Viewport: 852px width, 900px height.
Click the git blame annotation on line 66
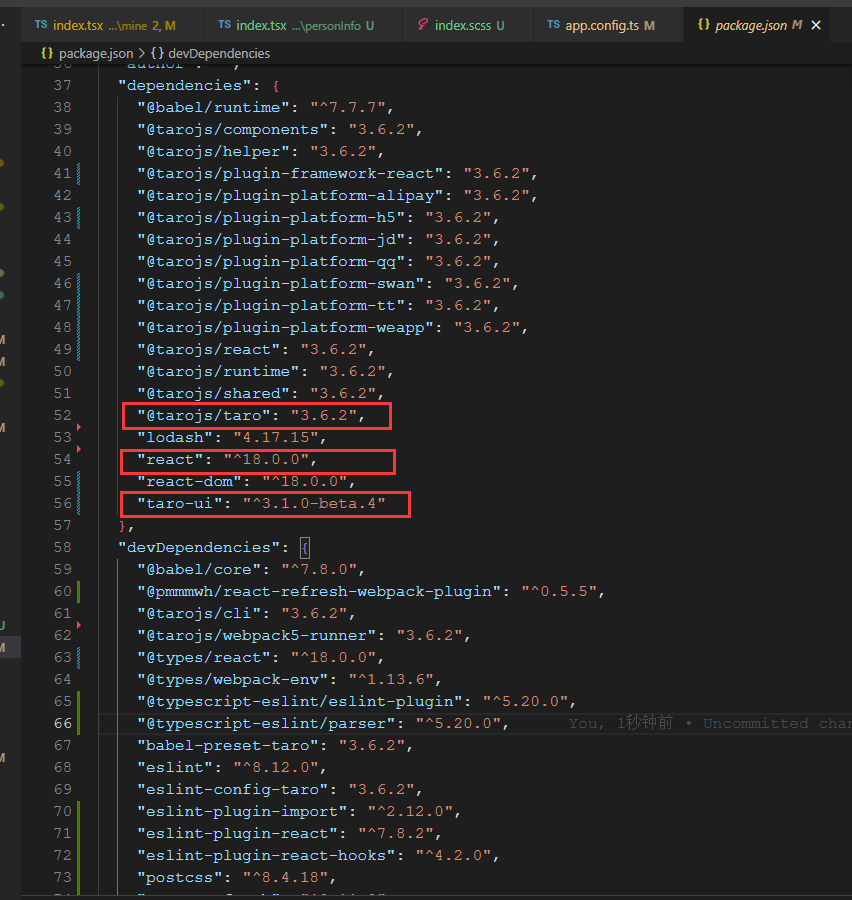pyautogui.click(x=710, y=723)
